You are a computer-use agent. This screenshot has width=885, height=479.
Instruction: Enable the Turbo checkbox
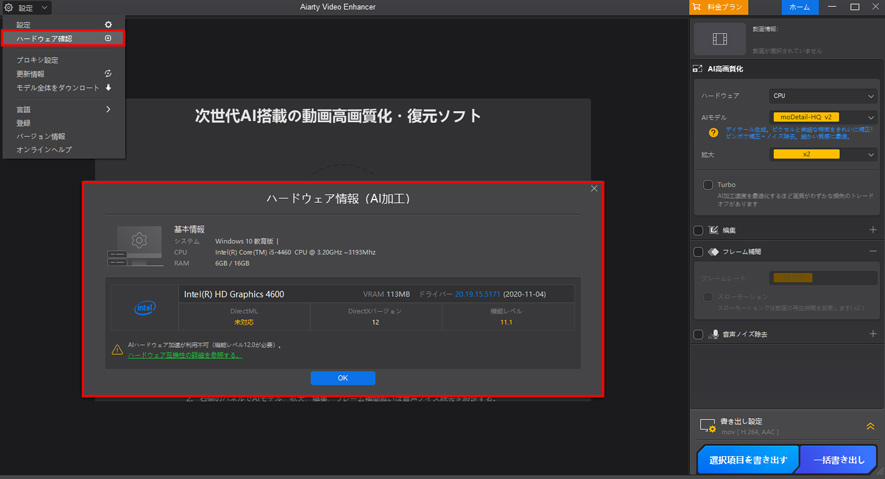point(708,185)
